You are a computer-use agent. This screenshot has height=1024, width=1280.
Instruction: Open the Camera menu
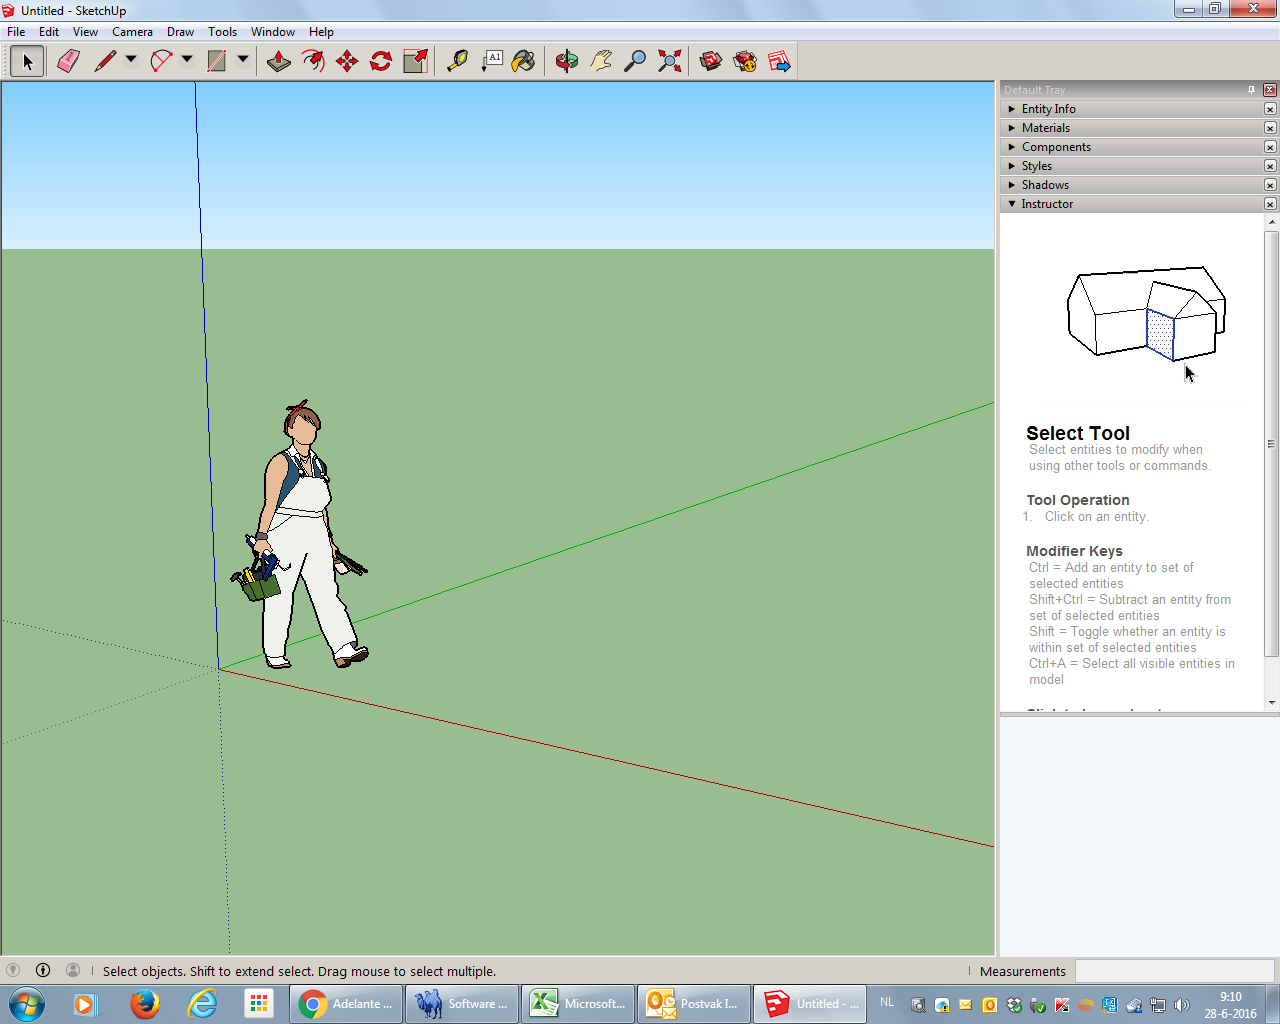pyautogui.click(x=132, y=32)
